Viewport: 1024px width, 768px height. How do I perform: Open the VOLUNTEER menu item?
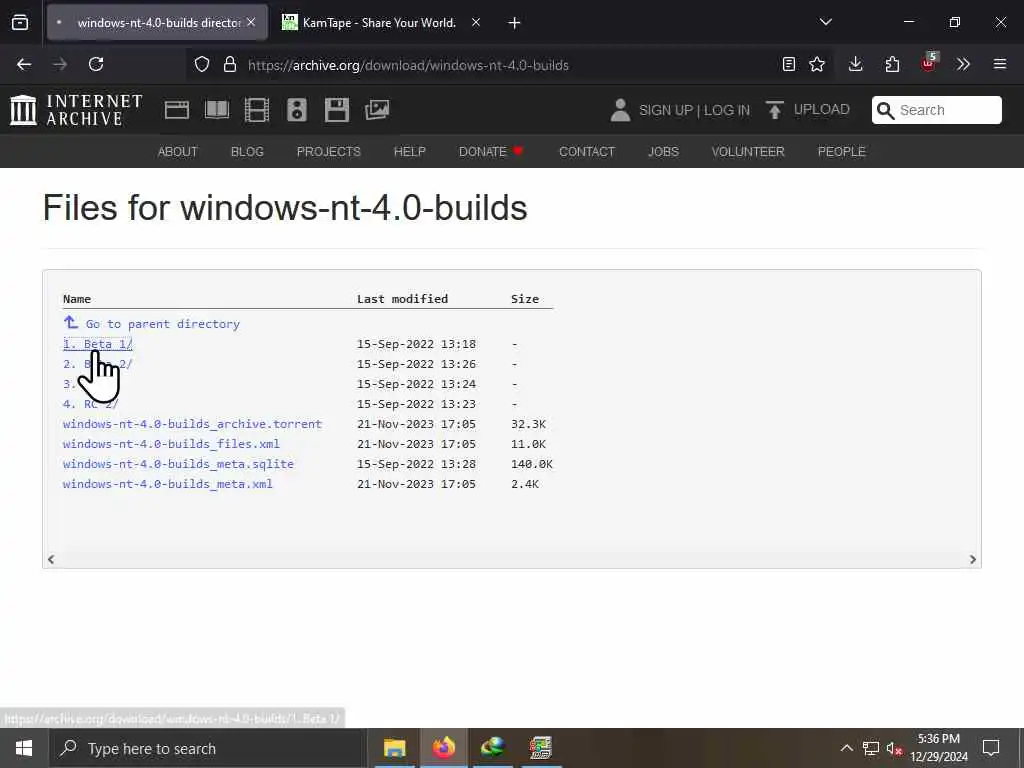tap(748, 152)
